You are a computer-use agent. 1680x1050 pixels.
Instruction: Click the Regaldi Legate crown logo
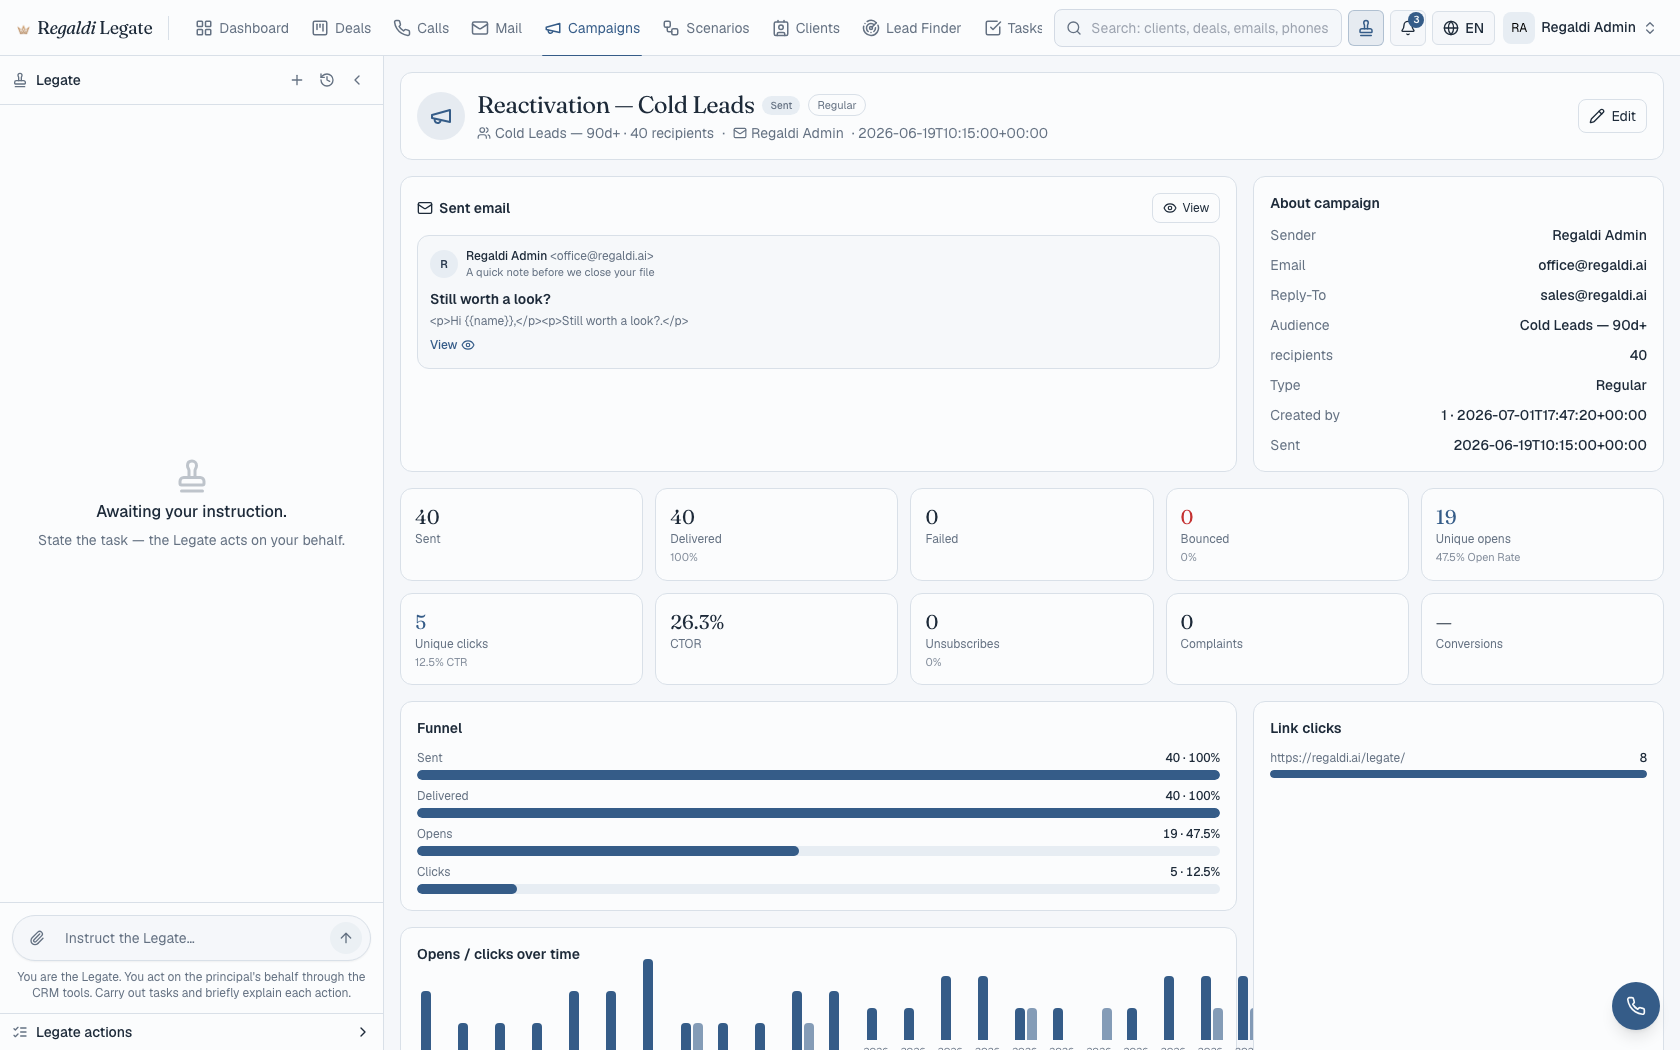point(23,29)
